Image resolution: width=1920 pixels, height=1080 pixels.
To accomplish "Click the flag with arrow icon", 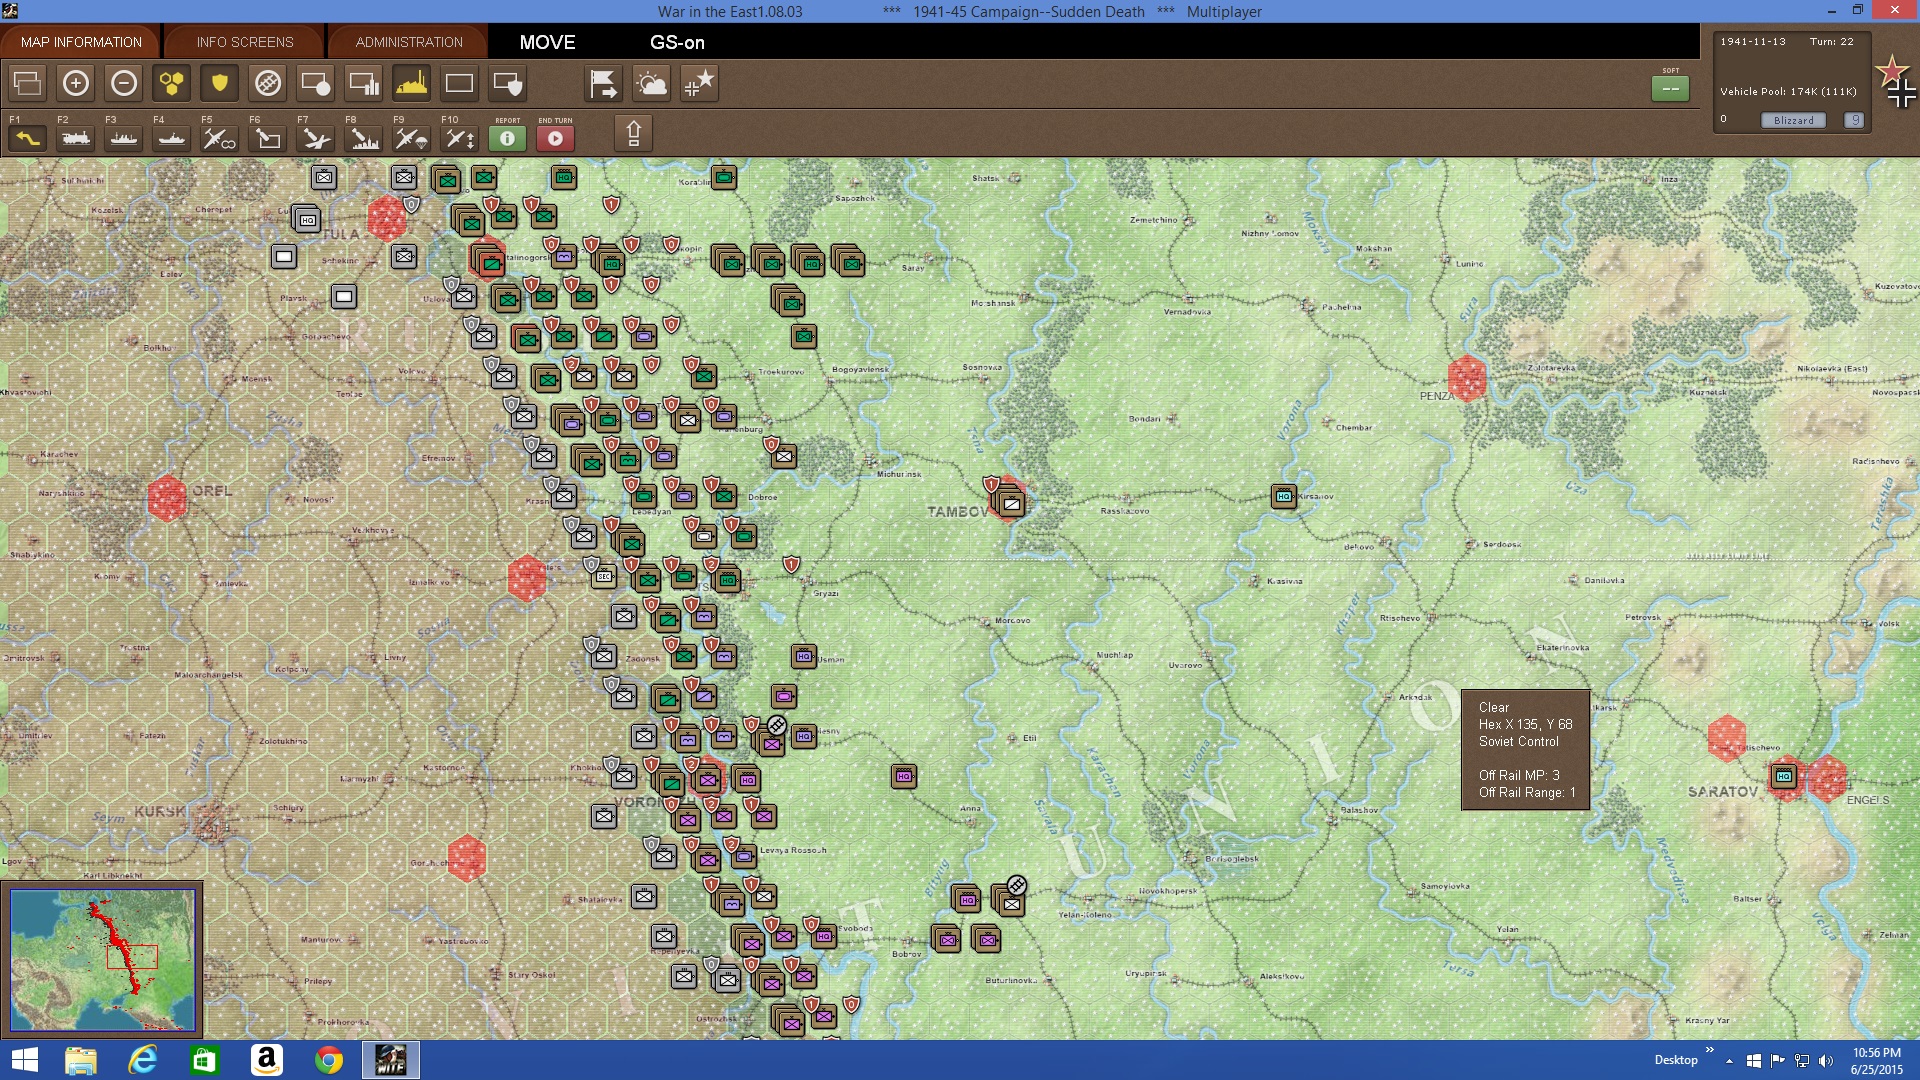I will click(603, 83).
